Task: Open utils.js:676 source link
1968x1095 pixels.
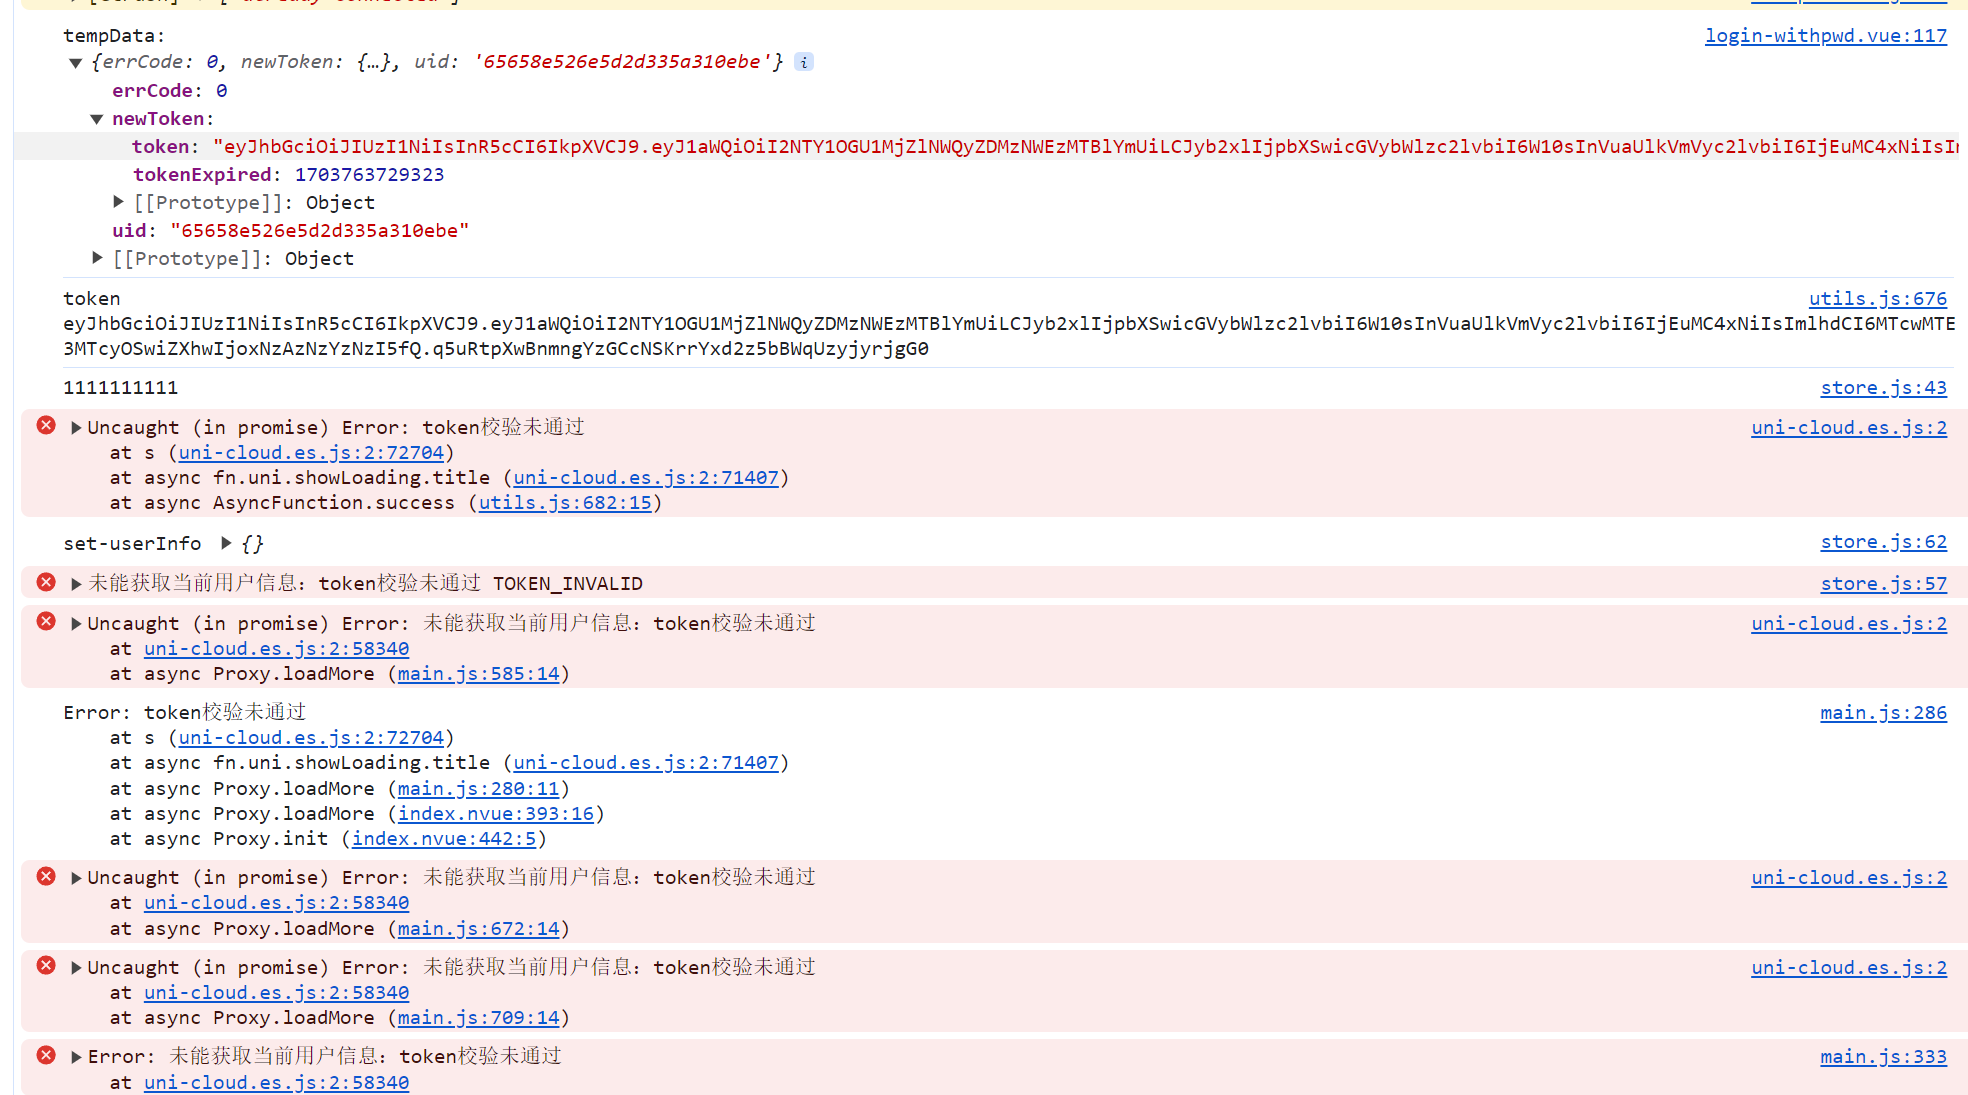Action: click(x=1877, y=298)
